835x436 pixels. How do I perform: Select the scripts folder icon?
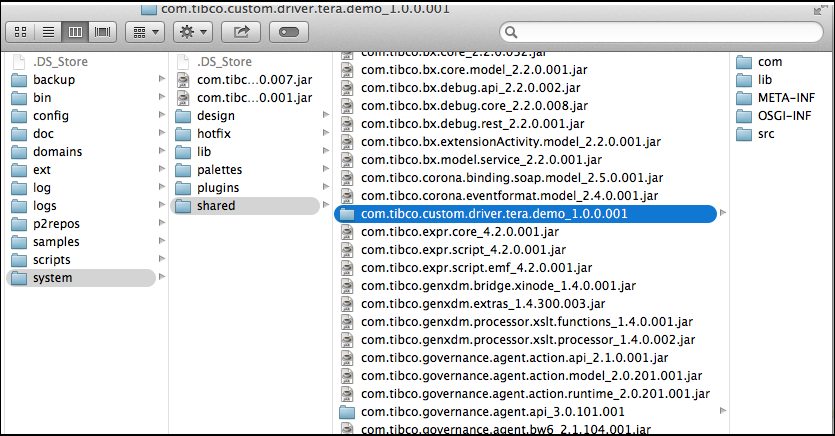(x=19, y=260)
